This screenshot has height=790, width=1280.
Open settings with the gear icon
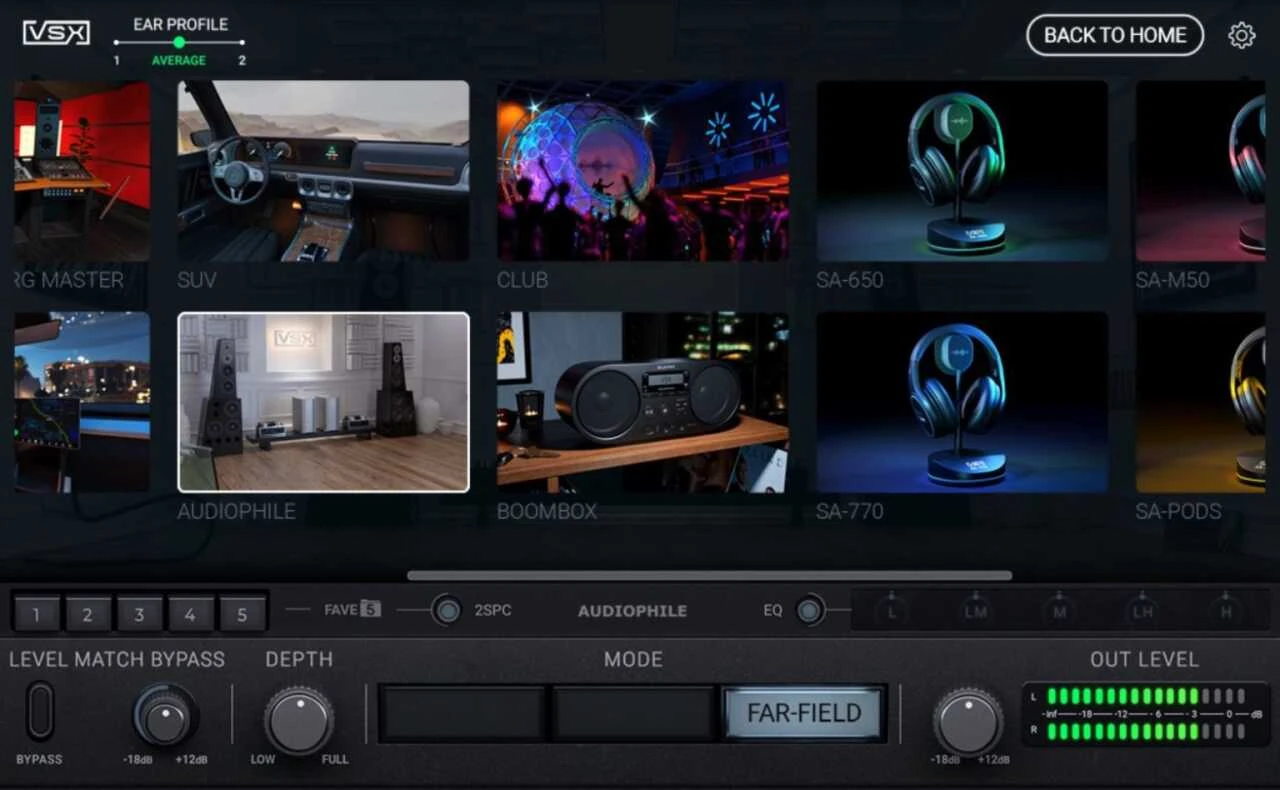tap(1241, 36)
